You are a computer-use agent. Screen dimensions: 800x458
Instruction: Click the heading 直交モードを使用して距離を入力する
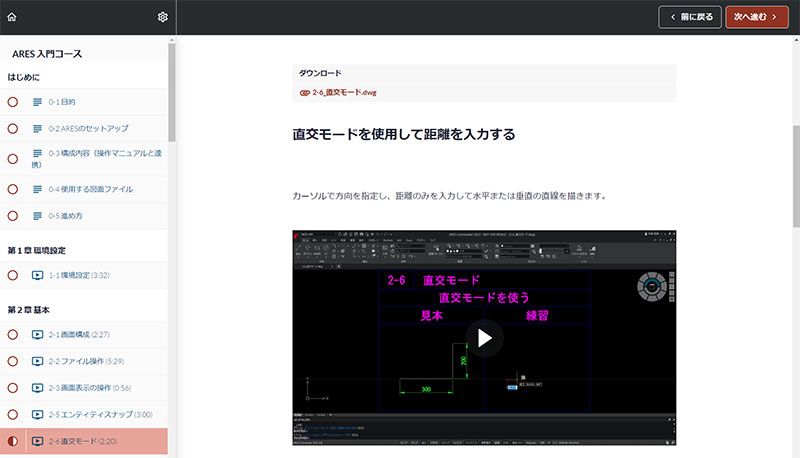(x=404, y=135)
